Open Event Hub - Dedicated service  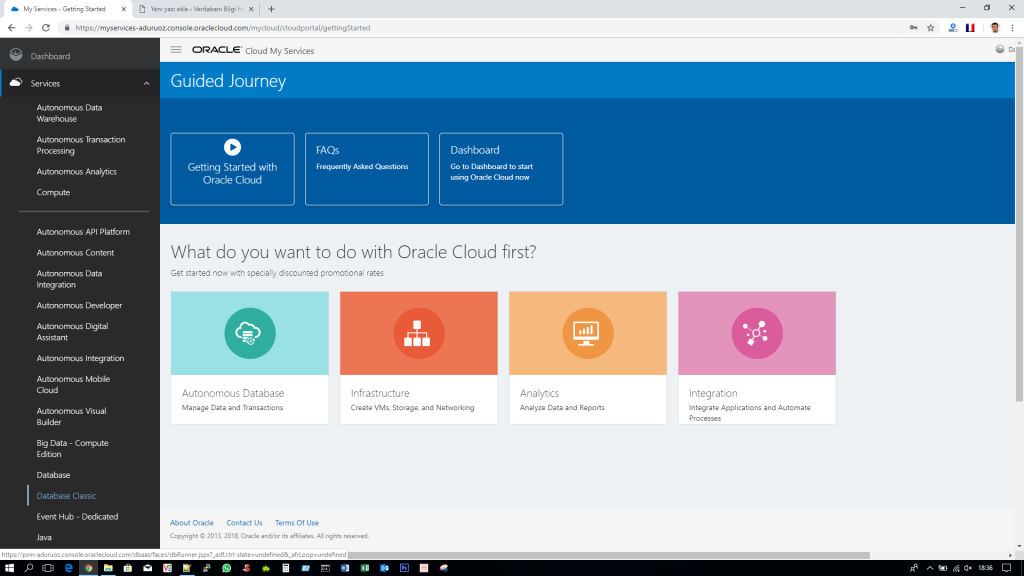point(77,517)
